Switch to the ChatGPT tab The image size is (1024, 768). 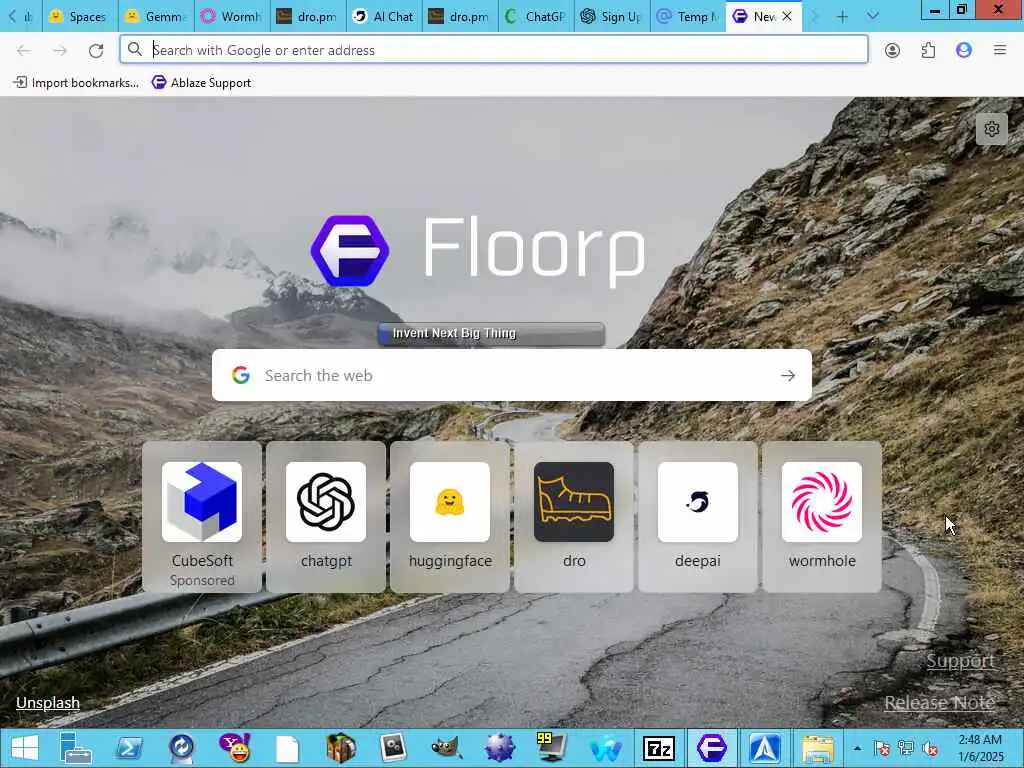click(x=536, y=16)
